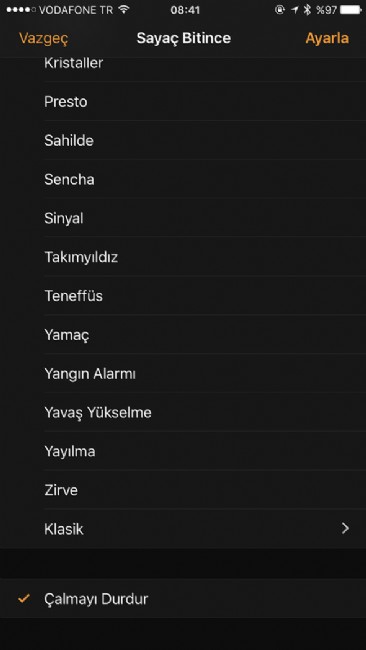366x650 pixels.
Task: Tap the battery indicator icon
Action: (x=351, y=10)
